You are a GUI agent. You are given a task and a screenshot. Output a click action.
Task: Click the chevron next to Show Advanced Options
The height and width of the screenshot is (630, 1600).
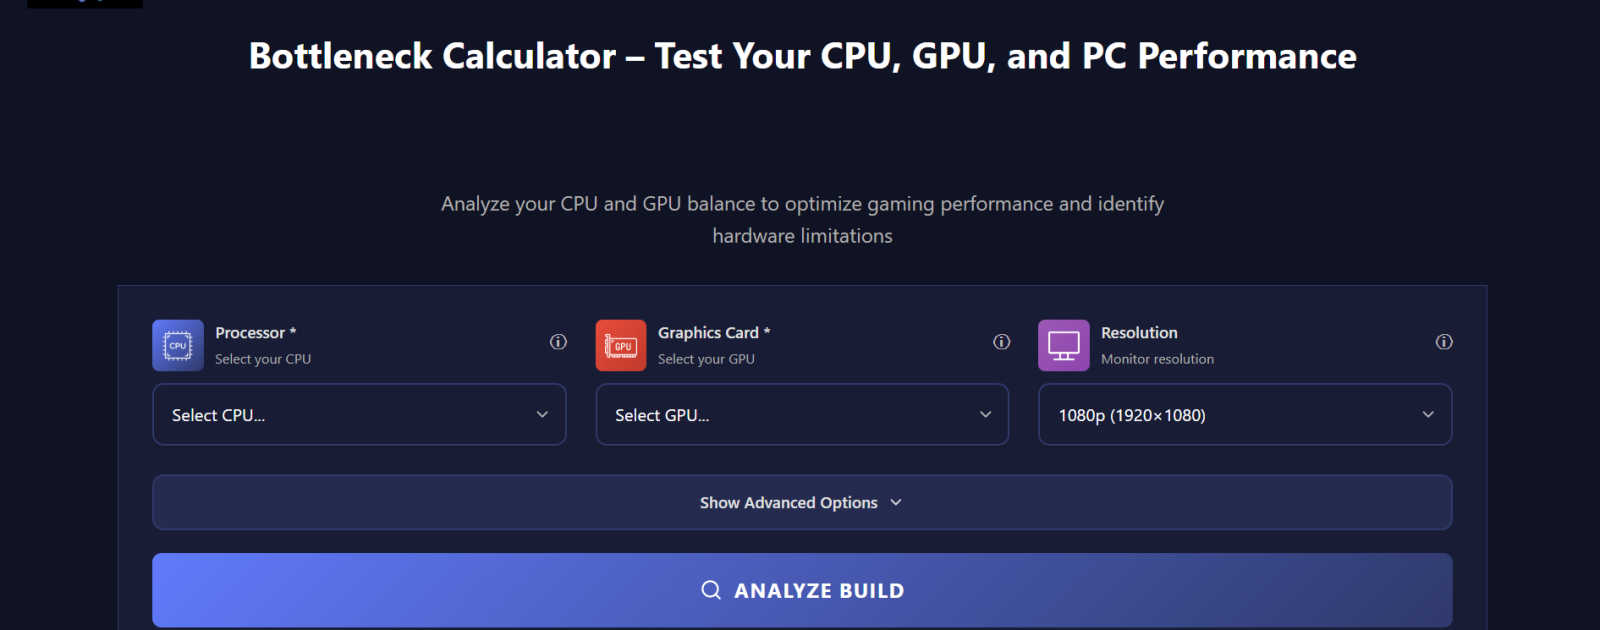point(896,502)
